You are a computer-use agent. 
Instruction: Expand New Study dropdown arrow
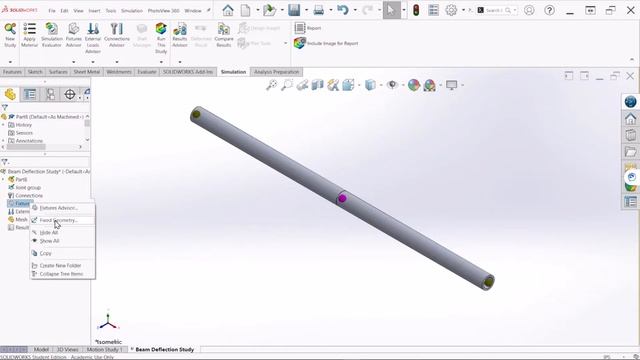point(10,62)
